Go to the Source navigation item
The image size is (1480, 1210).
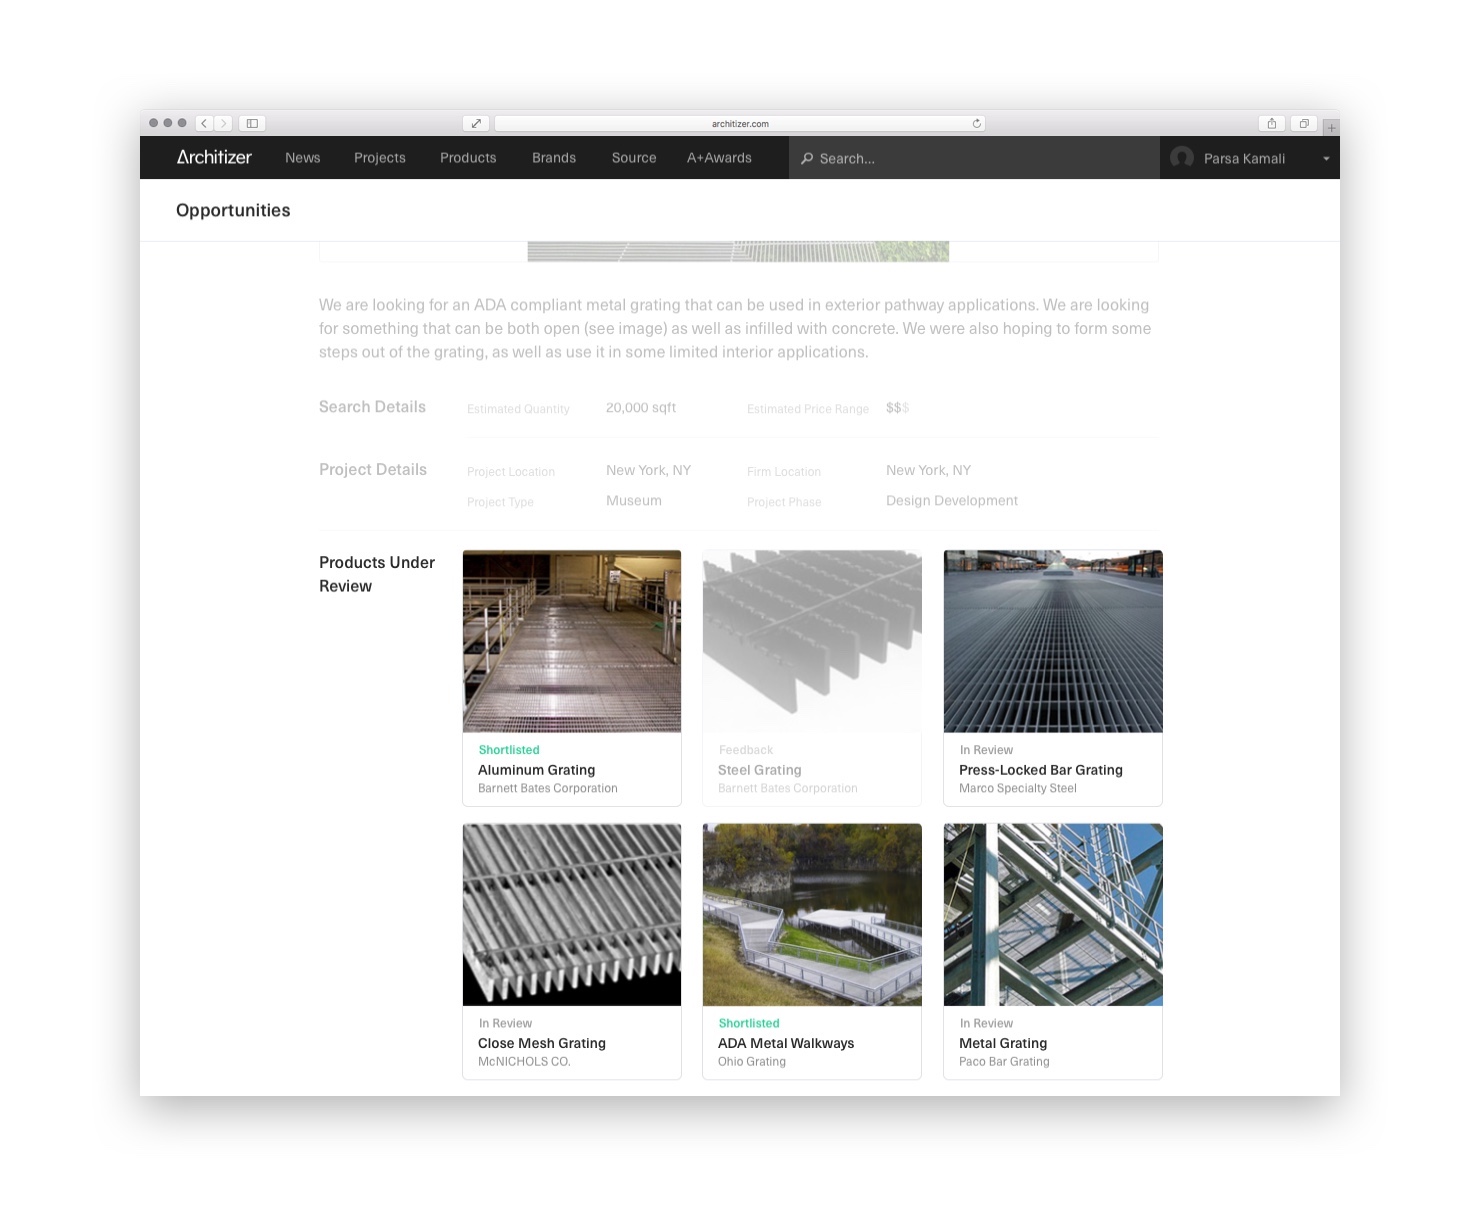click(x=634, y=158)
